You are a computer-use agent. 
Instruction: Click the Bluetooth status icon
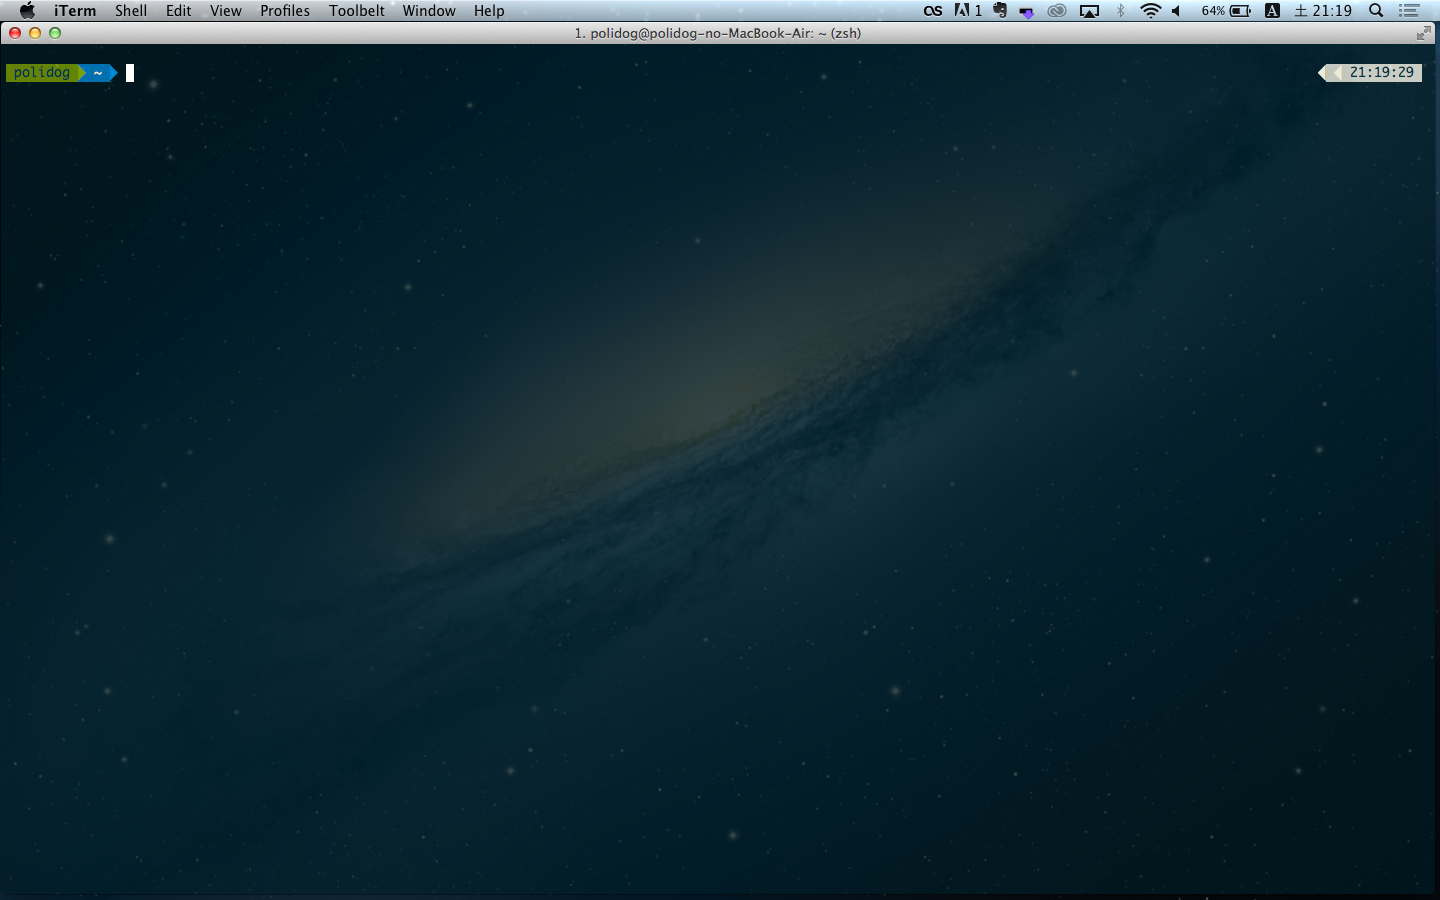click(1119, 10)
